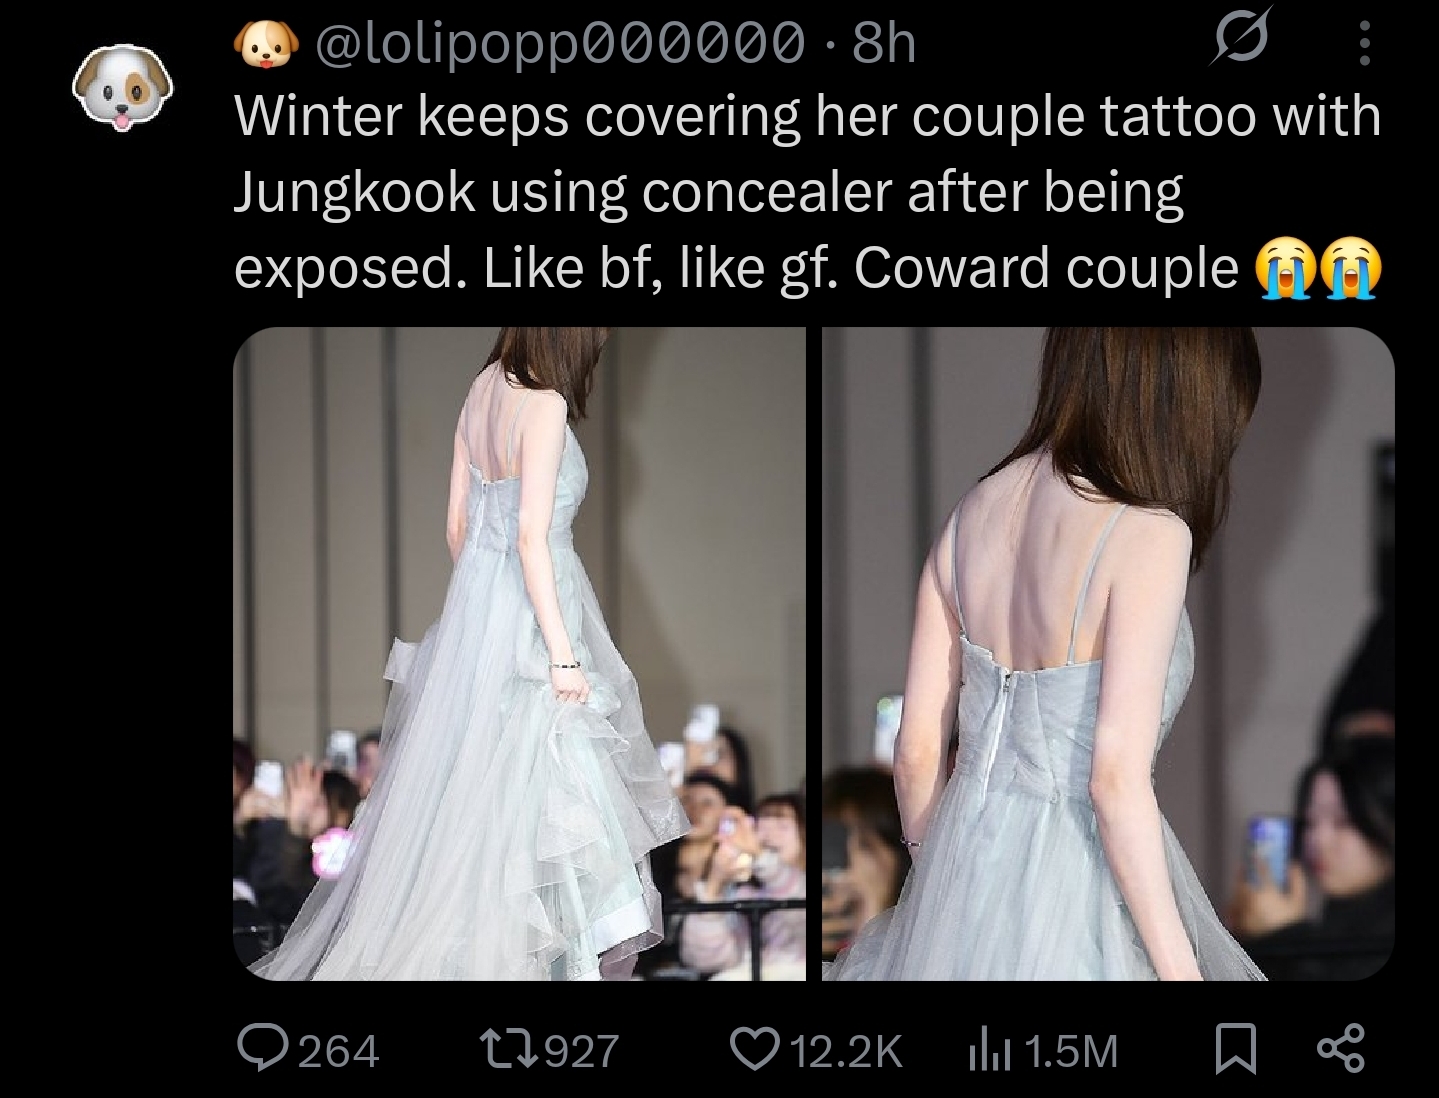This screenshot has height=1098, width=1439.
Task: Bookmark this tweet
Action: (x=1233, y=1049)
